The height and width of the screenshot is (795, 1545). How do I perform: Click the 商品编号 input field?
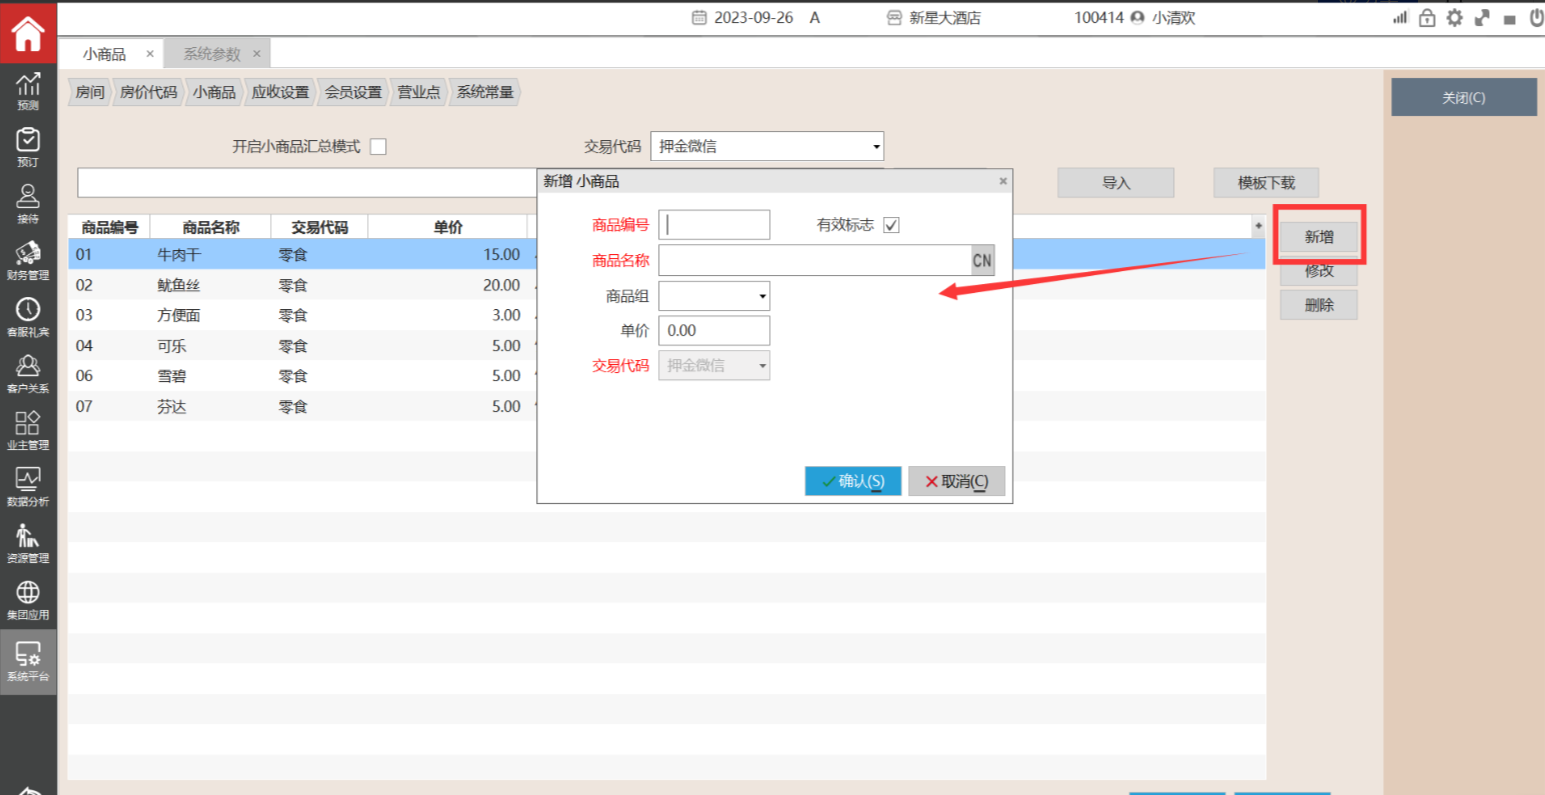coord(714,225)
